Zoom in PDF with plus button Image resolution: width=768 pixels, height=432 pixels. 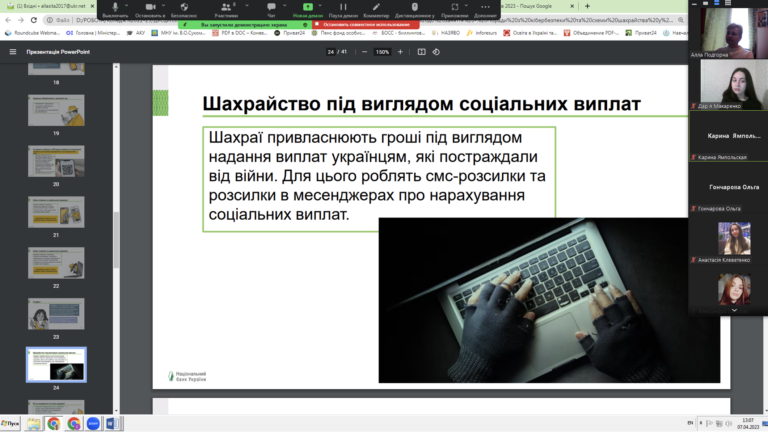400,52
